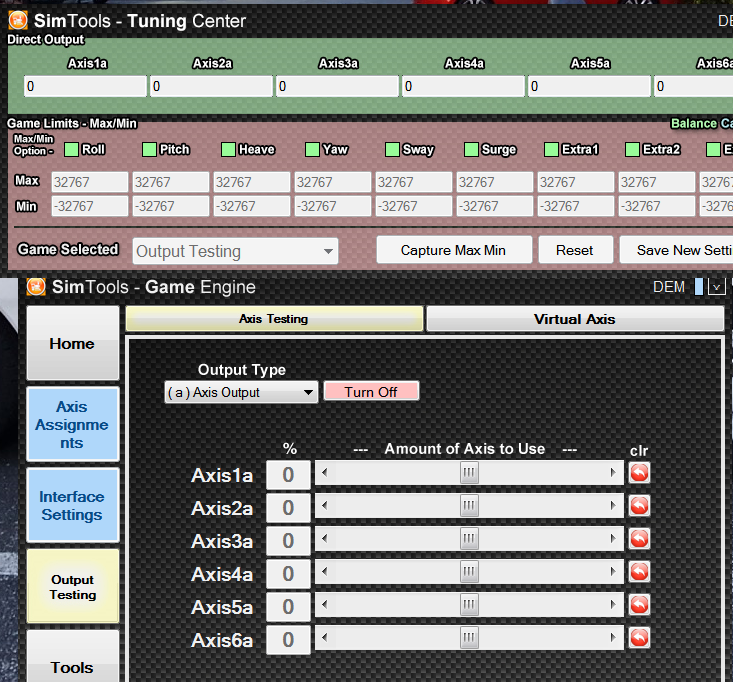Switch to the Virtual Axis tab
This screenshot has width=733, height=693.
575,319
